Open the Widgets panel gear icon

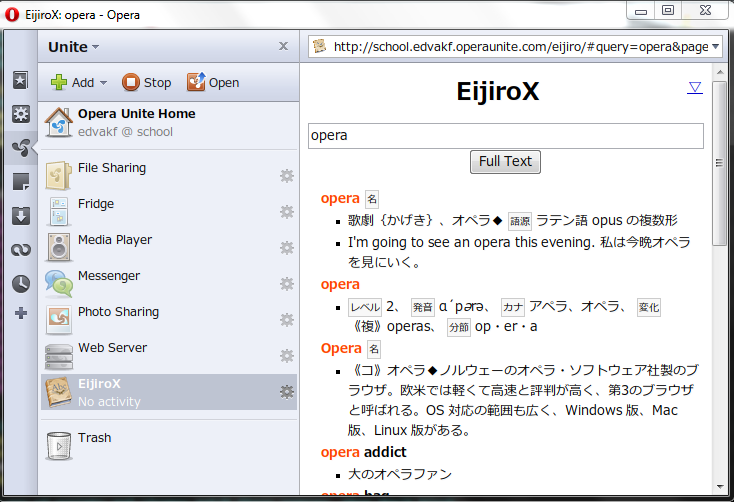pyautogui.click(x=20, y=114)
